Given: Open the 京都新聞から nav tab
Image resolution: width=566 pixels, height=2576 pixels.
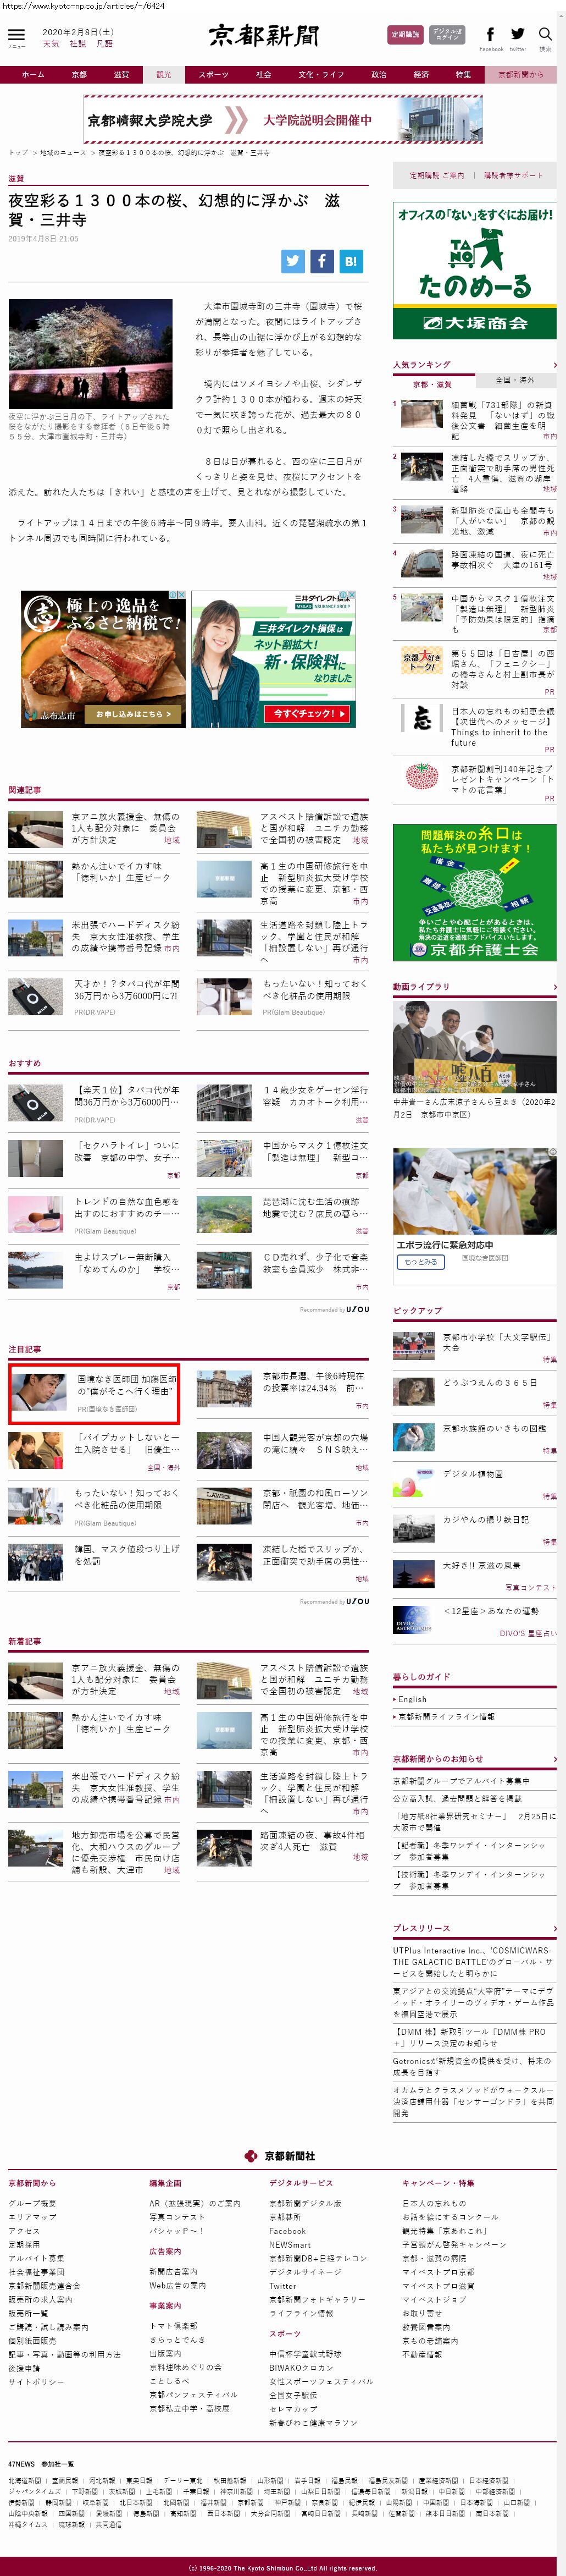Looking at the screenshot, I should 521,75.
